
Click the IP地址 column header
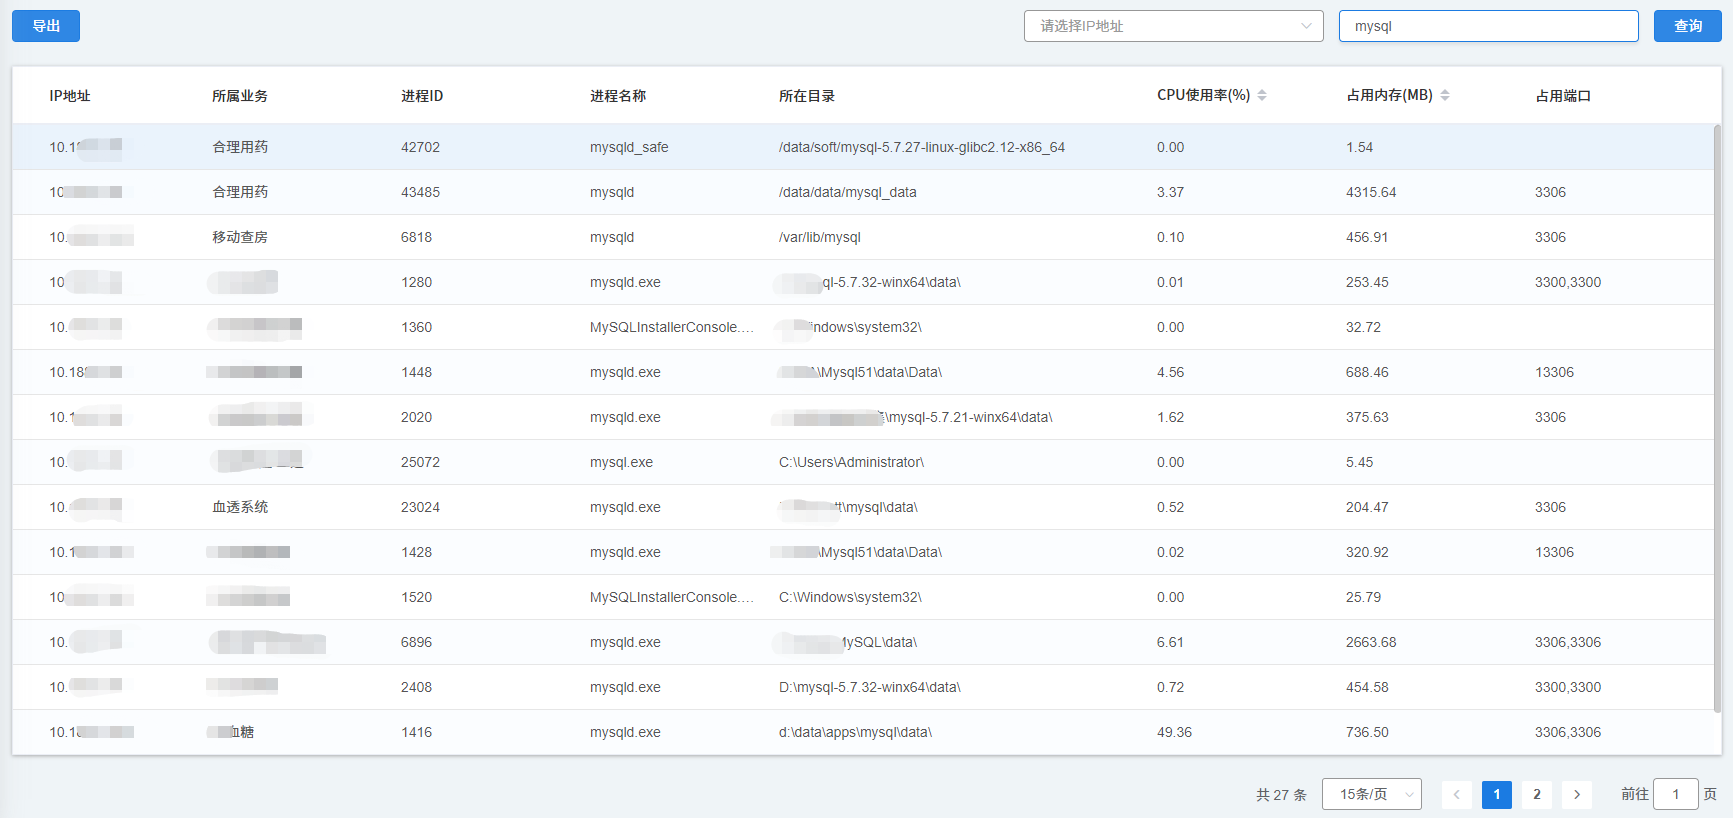(x=70, y=96)
